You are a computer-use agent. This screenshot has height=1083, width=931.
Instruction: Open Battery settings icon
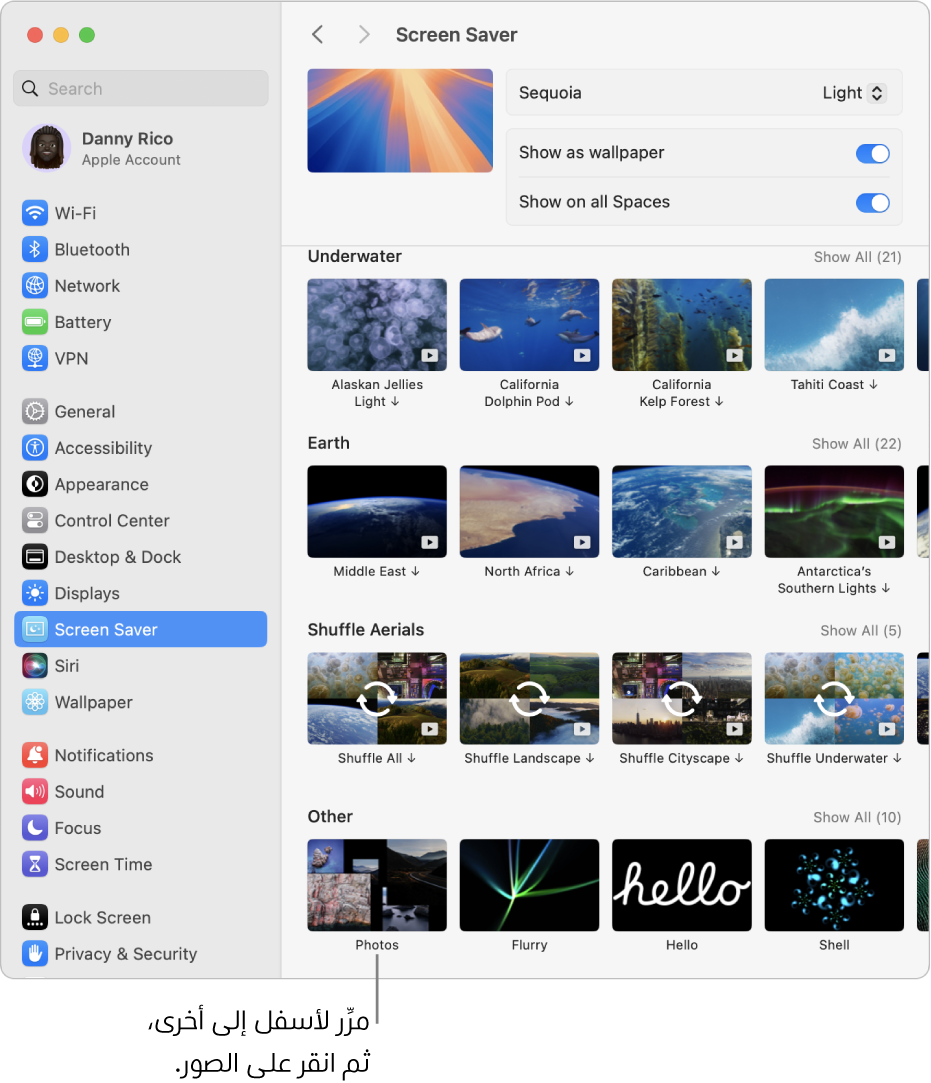tap(35, 322)
